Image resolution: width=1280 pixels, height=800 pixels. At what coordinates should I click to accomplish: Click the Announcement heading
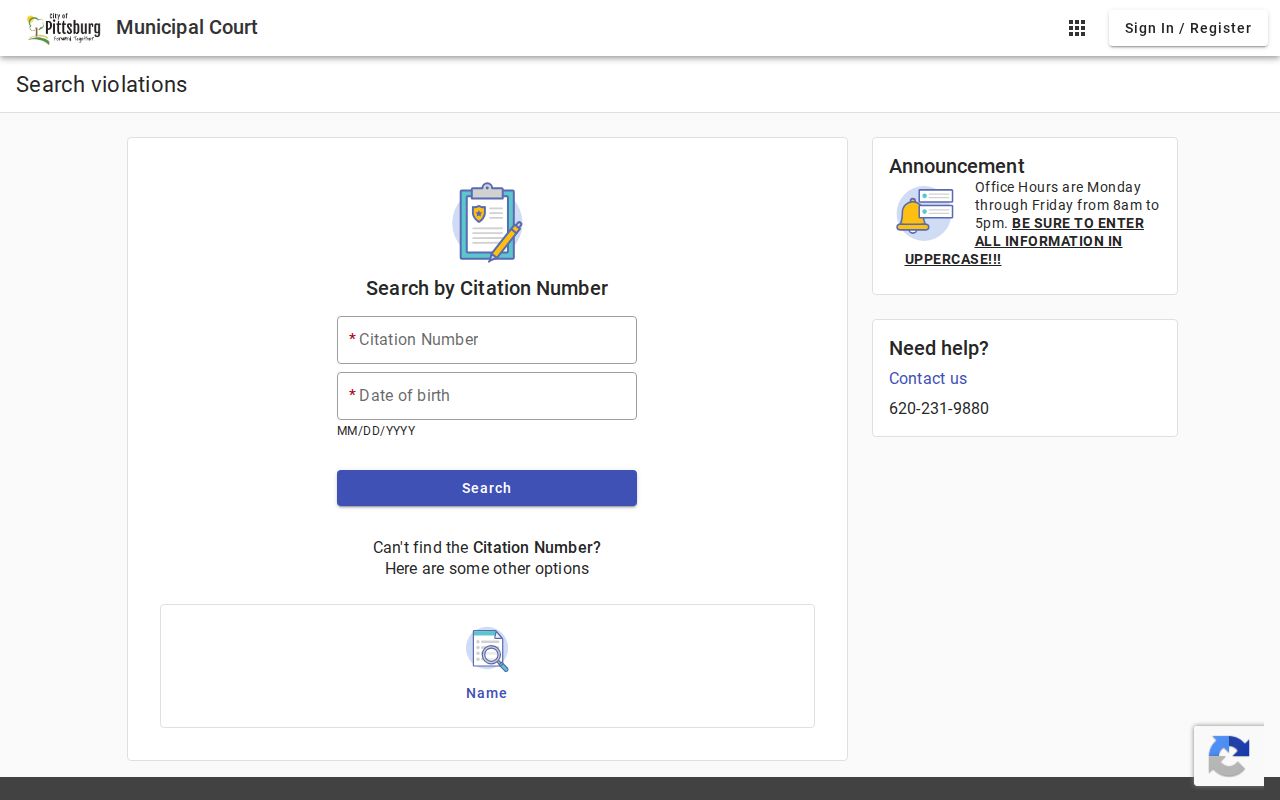coord(957,166)
